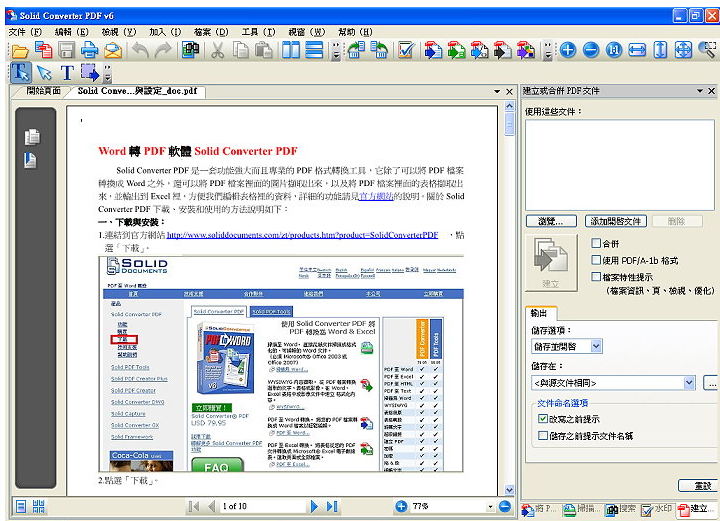Expand the selection tools toolbar overflow
The image size is (720, 521).
(x=107, y=73)
